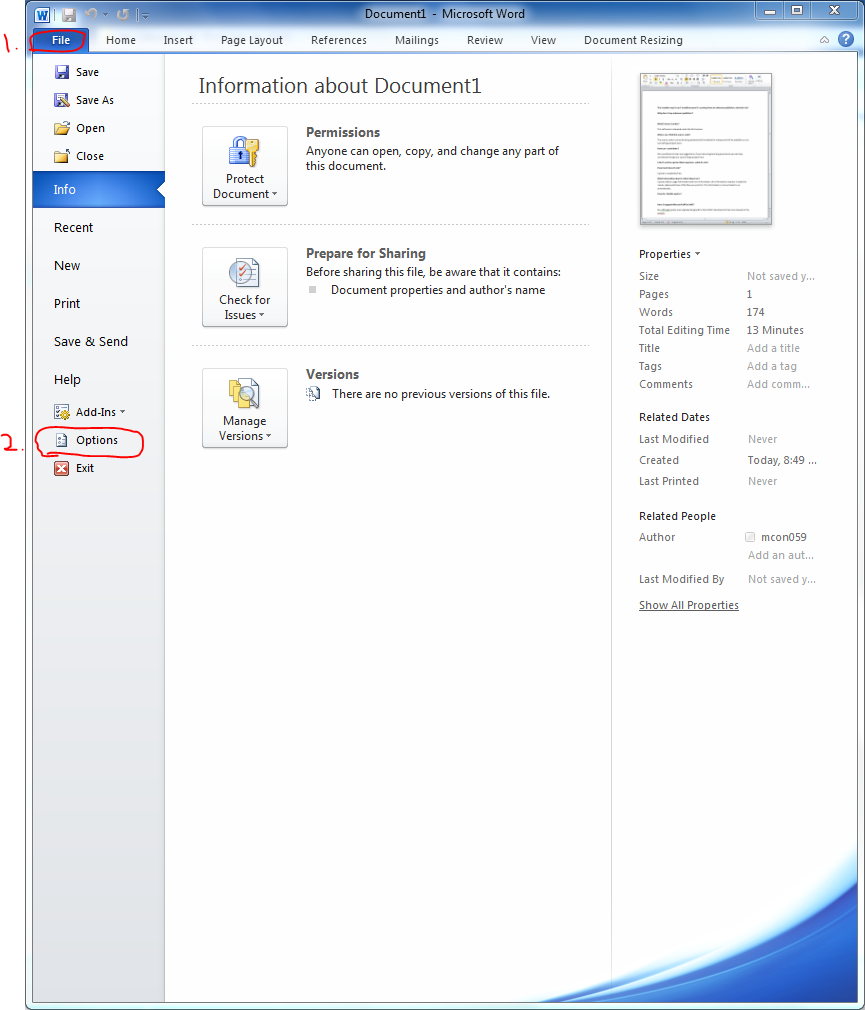Screen dimensions: 865x1010
Task: Select Info in the Backstage sidebar
Action: tap(99, 189)
